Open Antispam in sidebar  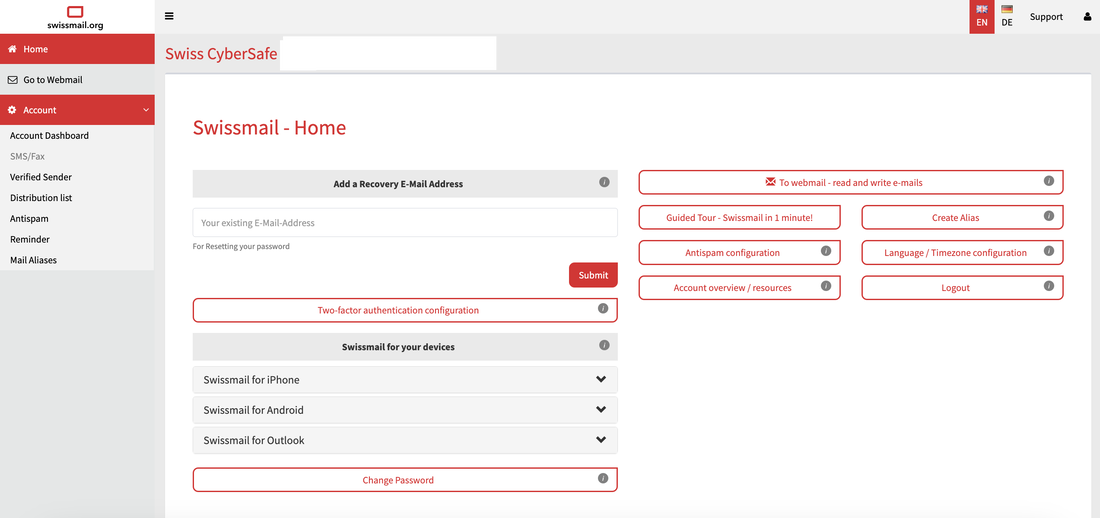tap(29, 219)
